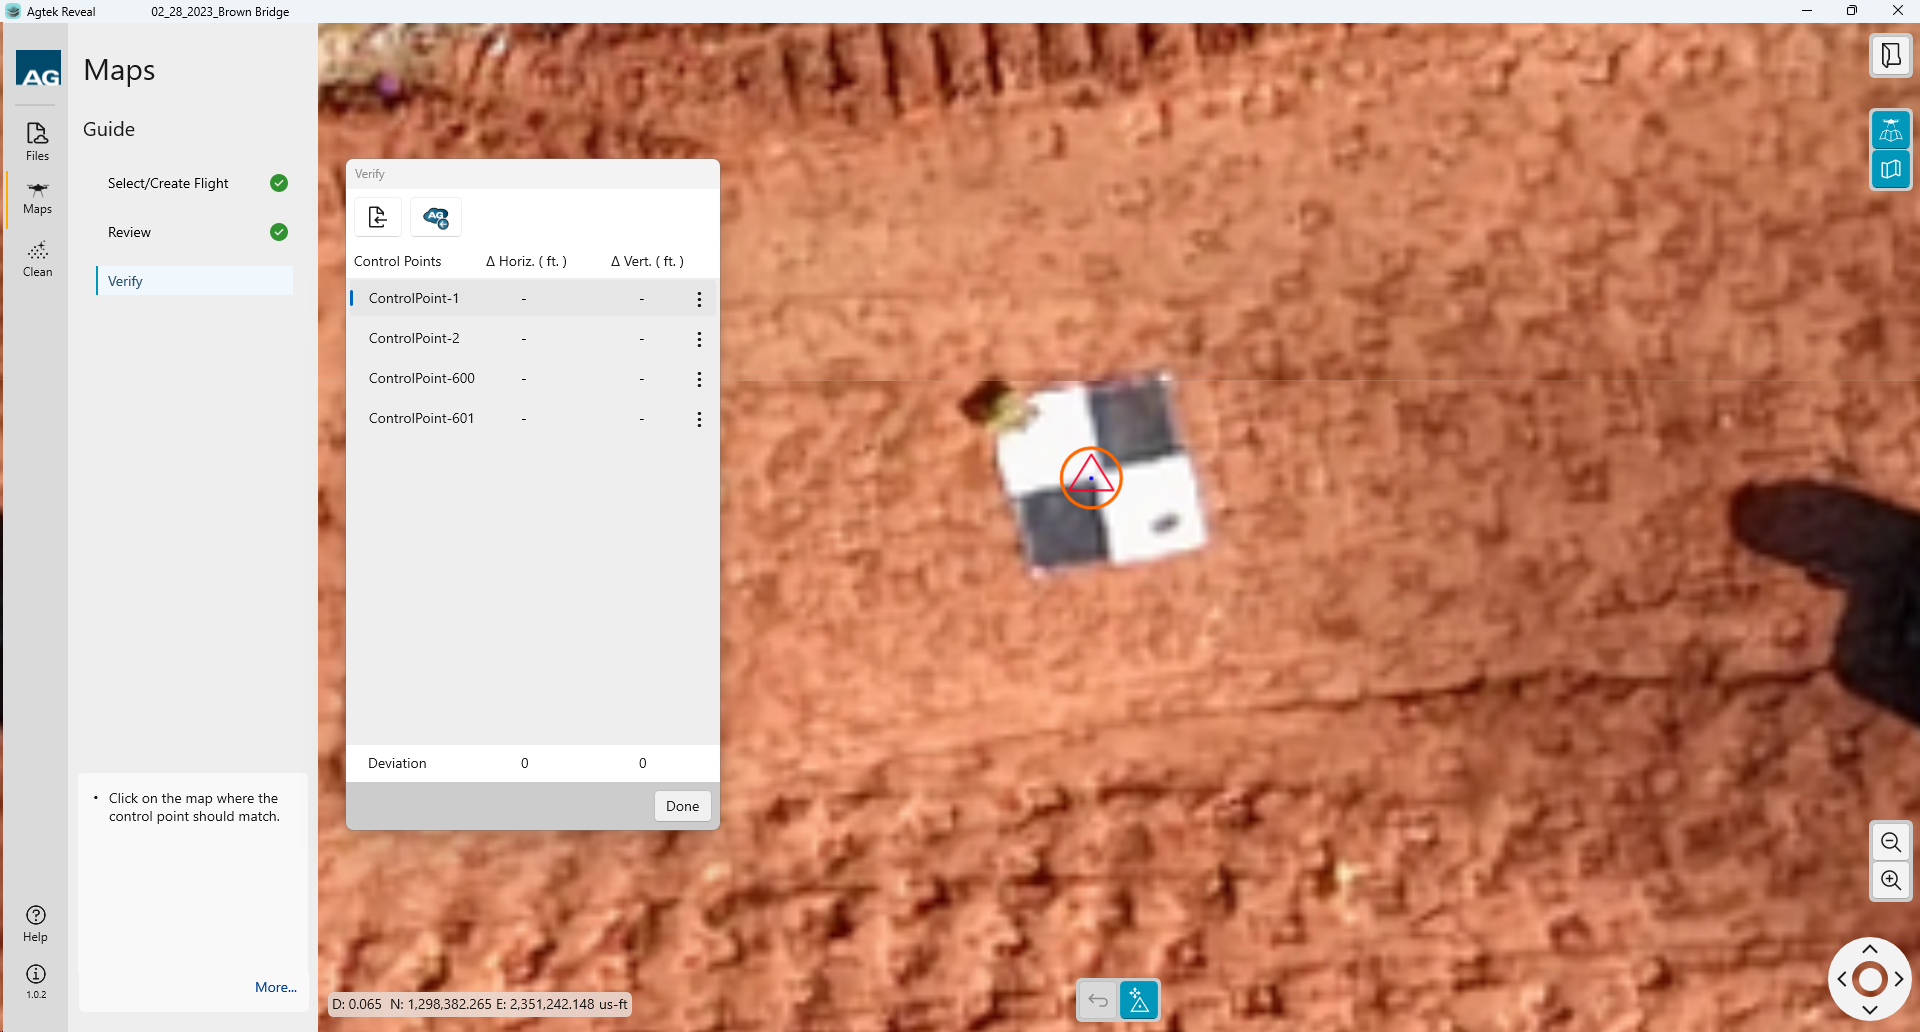Open the Clean tool in sidebar
The height and width of the screenshot is (1032, 1920).
tap(37, 258)
